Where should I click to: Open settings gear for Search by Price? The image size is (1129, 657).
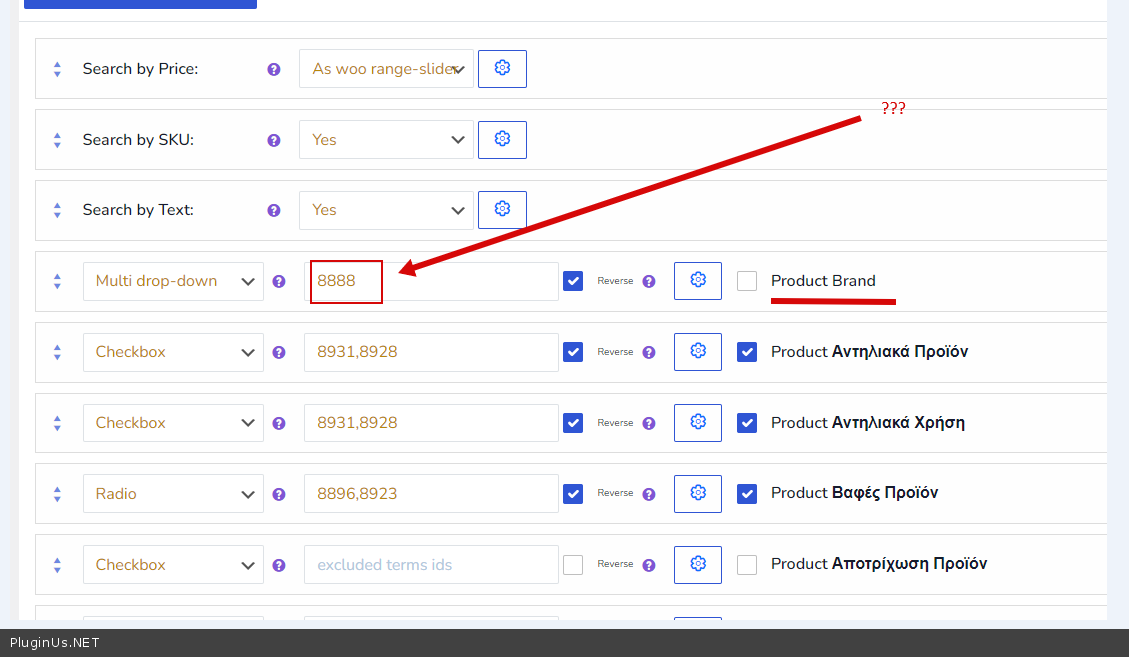pos(502,69)
